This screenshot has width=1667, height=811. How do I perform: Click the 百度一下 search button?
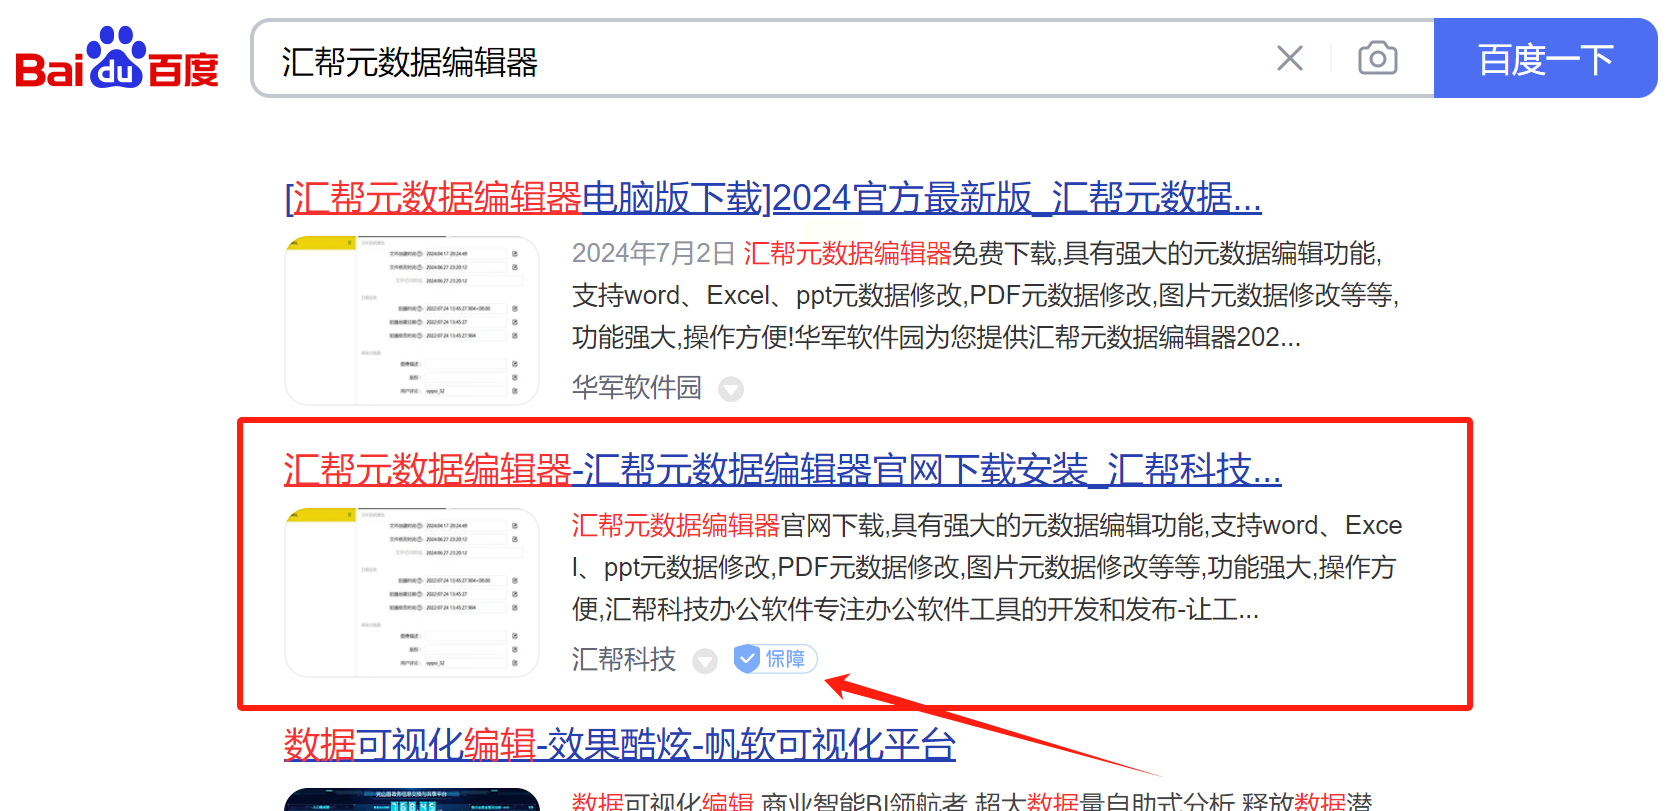click(1545, 58)
